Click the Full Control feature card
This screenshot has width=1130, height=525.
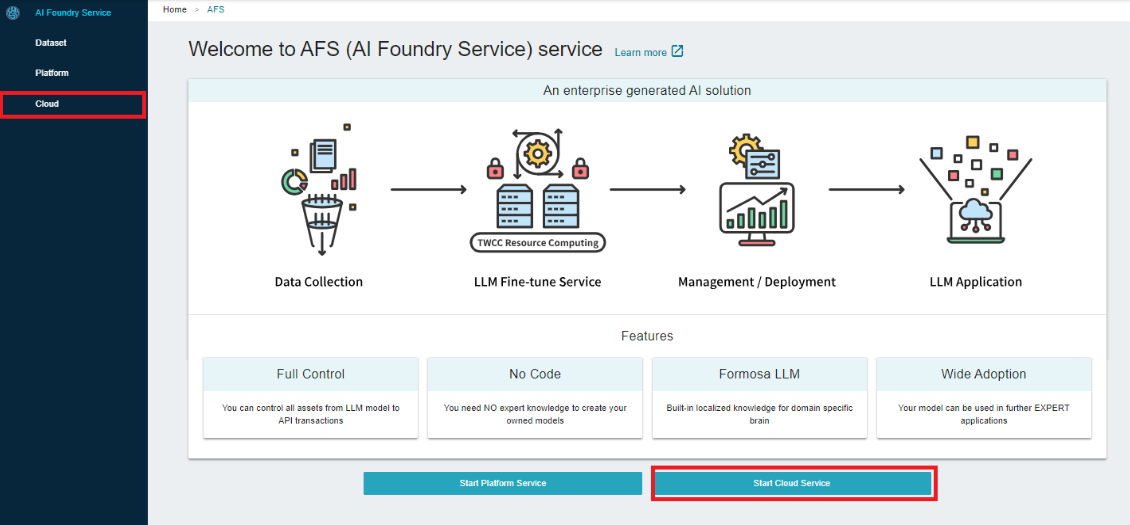[311, 397]
